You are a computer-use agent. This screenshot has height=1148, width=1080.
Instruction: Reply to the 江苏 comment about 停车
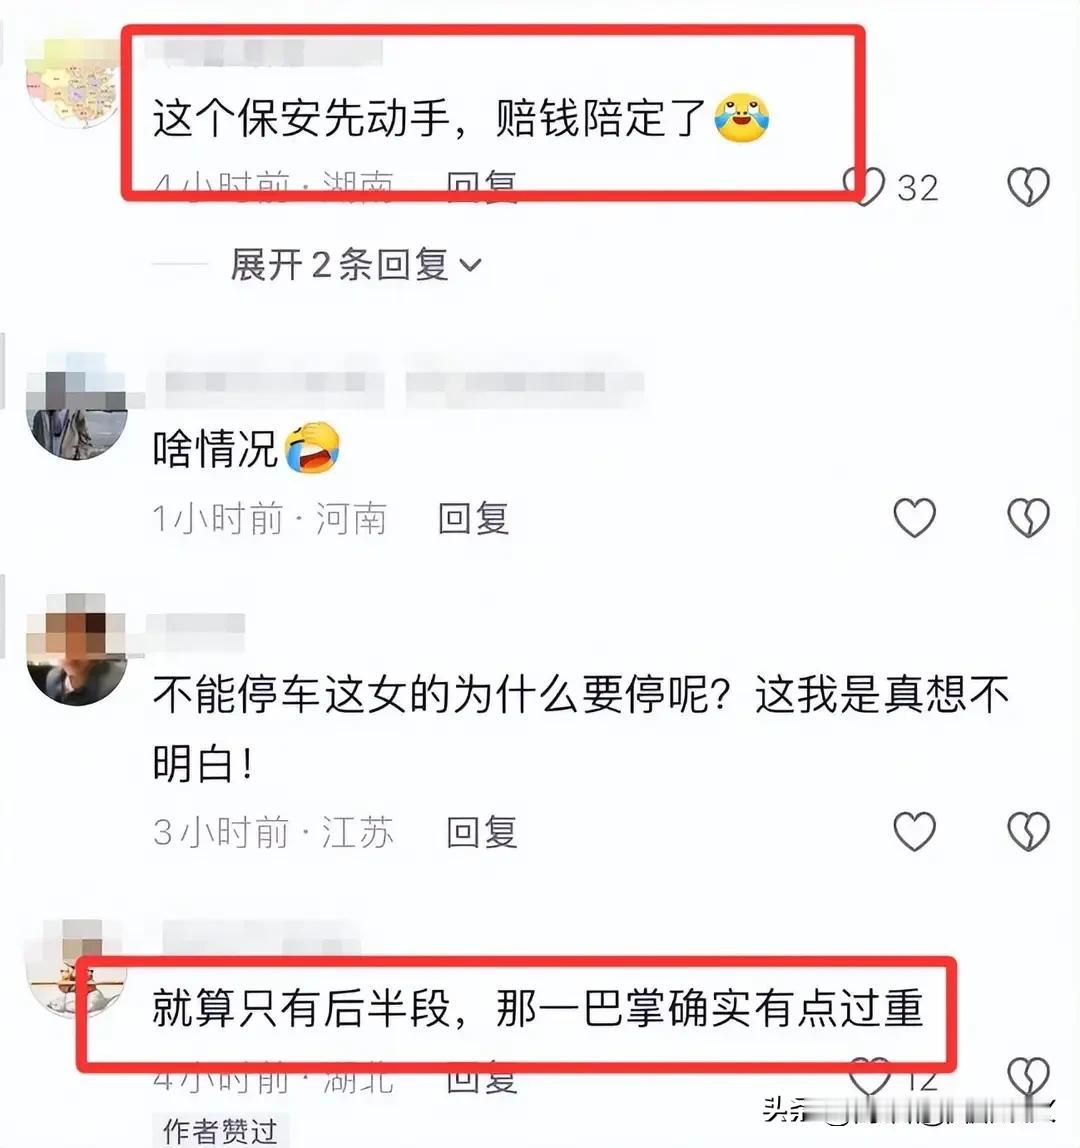pos(482,832)
